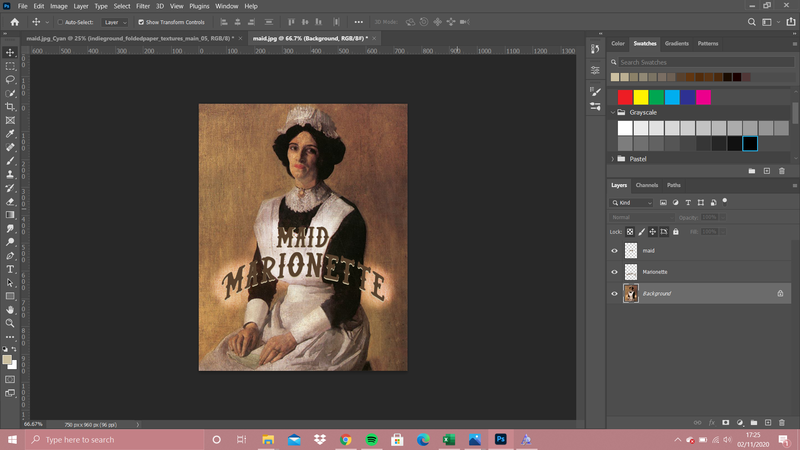This screenshot has height=450, width=800.
Task: Switch to the Channels tab
Action: click(646, 185)
